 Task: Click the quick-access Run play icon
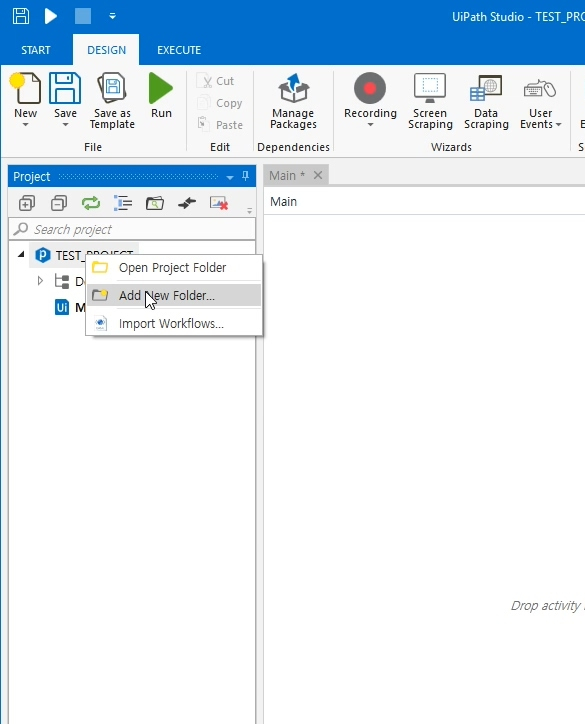(50, 16)
